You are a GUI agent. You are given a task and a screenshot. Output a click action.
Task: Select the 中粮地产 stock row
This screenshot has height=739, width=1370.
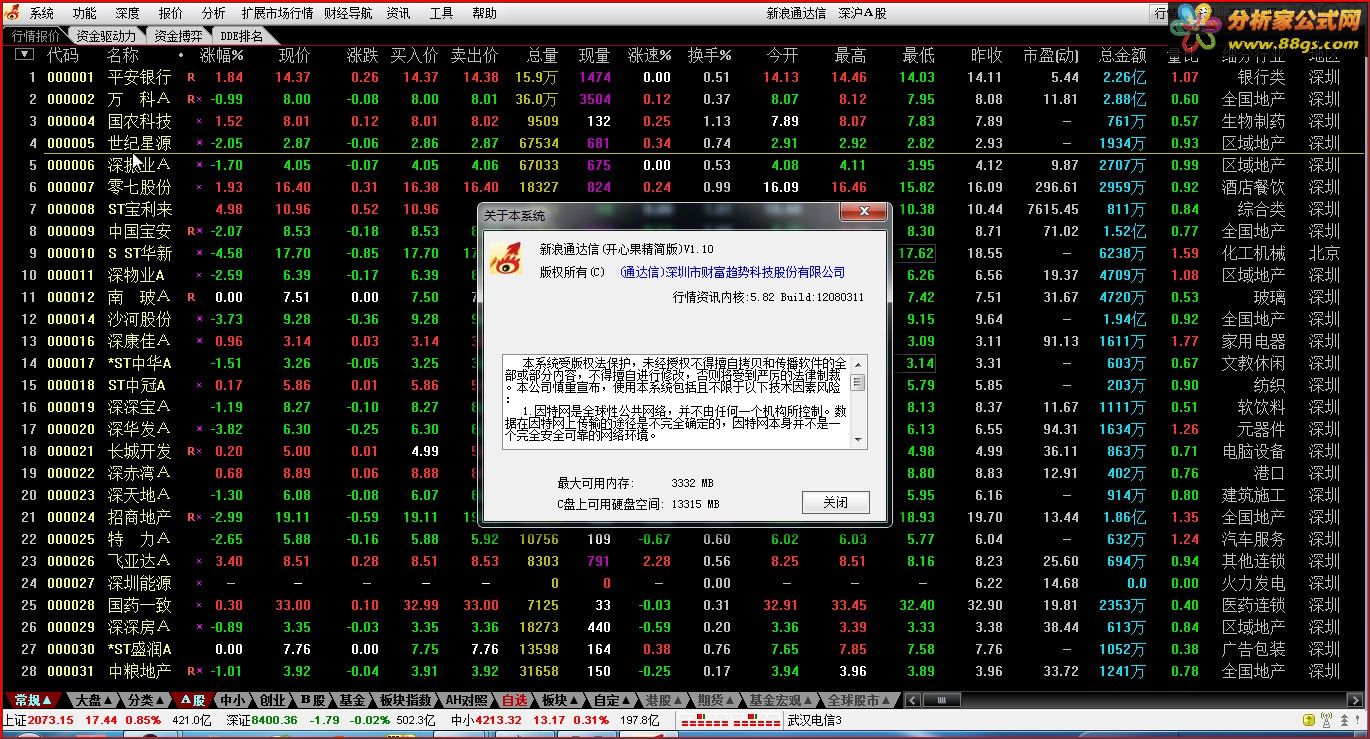point(685,671)
